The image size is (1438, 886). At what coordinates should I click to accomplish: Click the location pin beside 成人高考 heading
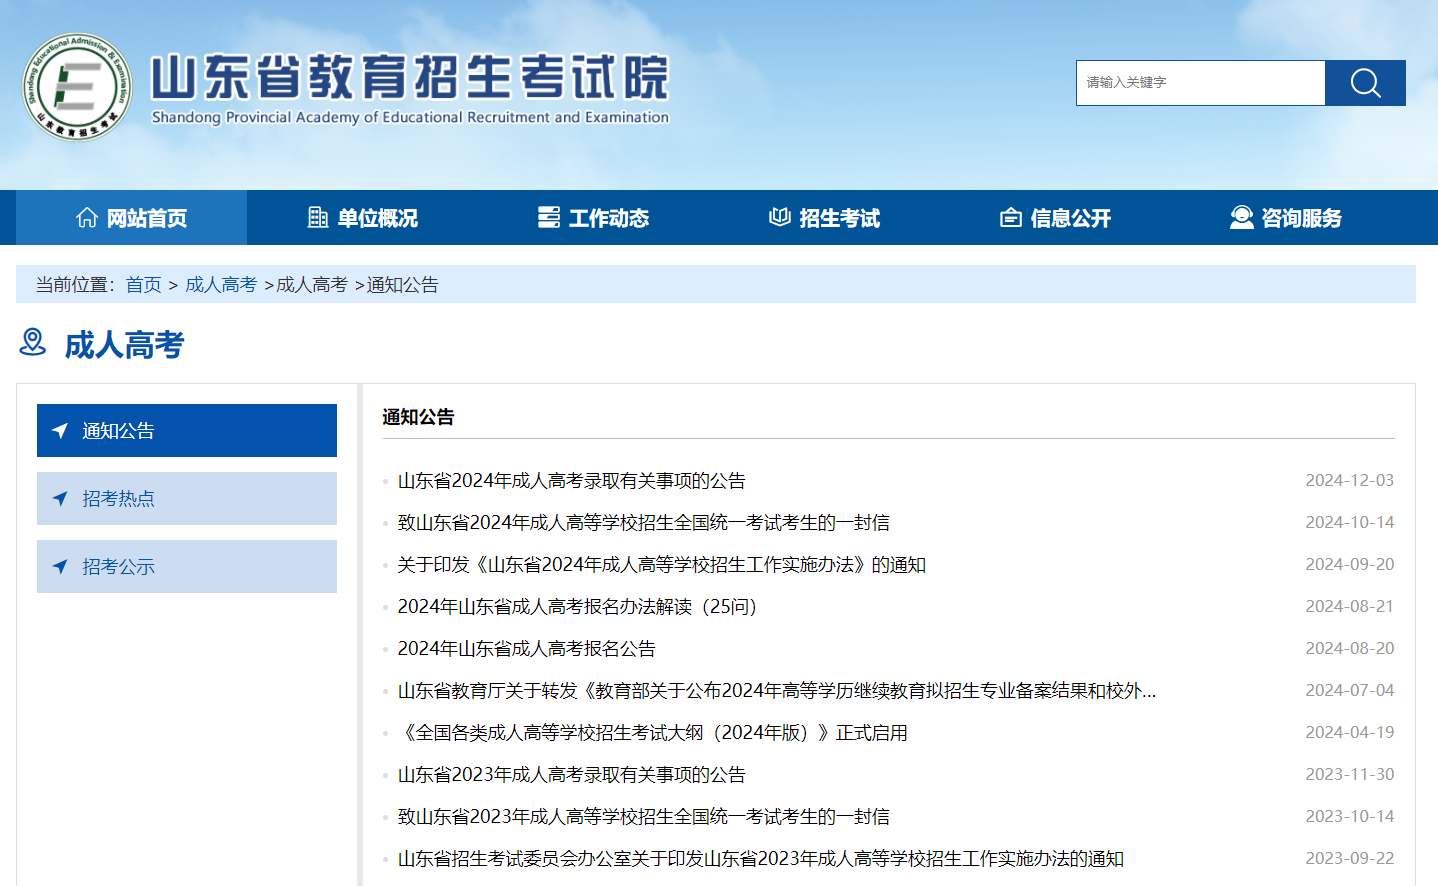tap(33, 343)
